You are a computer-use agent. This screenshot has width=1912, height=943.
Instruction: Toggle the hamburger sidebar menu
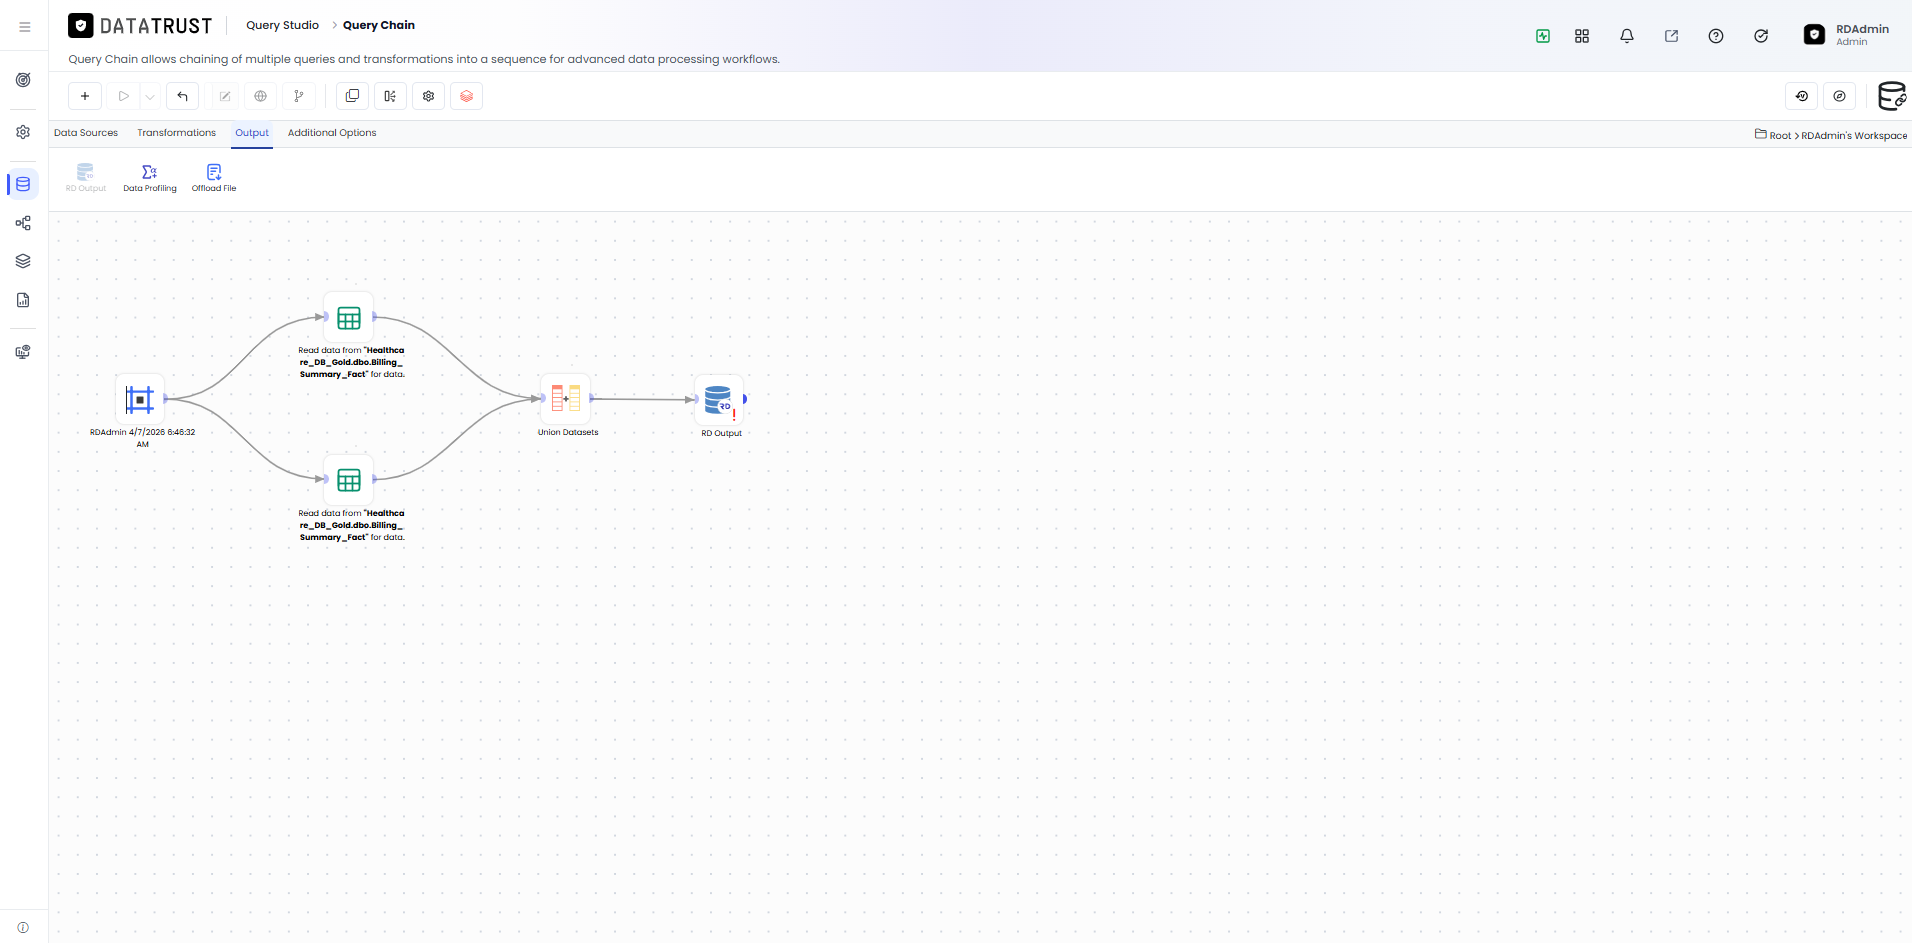click(x=25, y=27)
